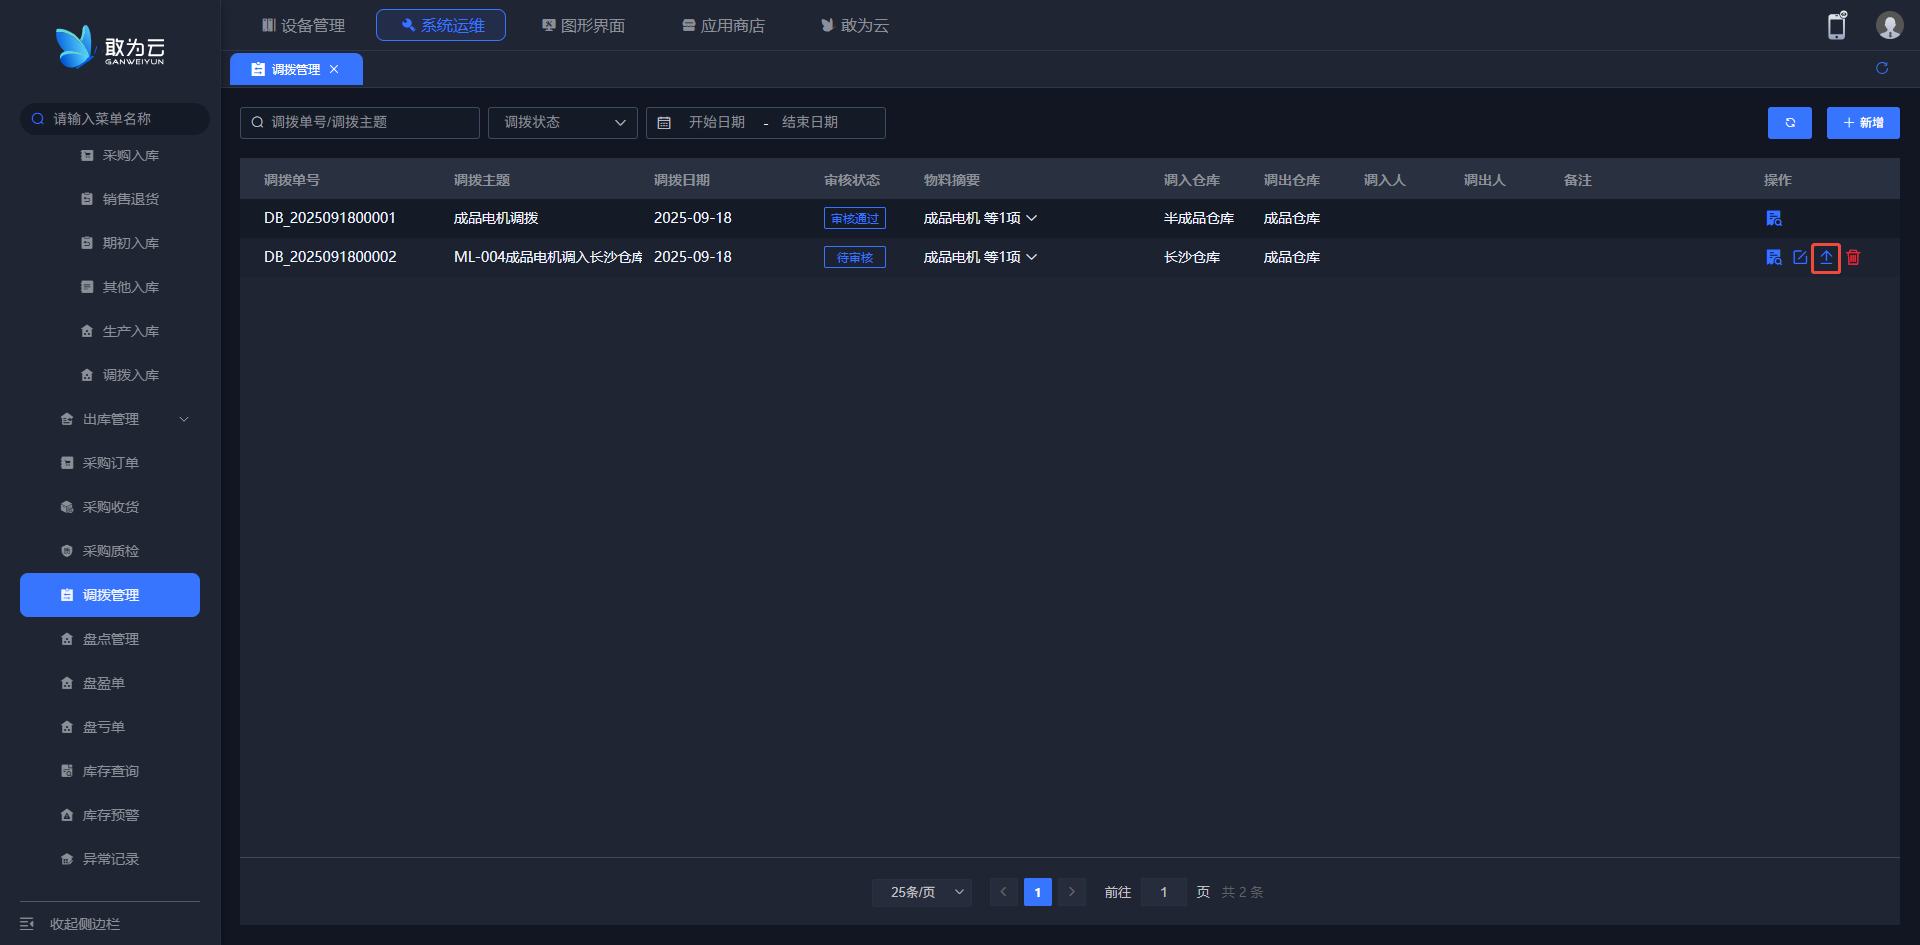Screen dimensions: 1920x945
Task: Switch to the 系统运维 top menu
Action: [x=441, y=25]
